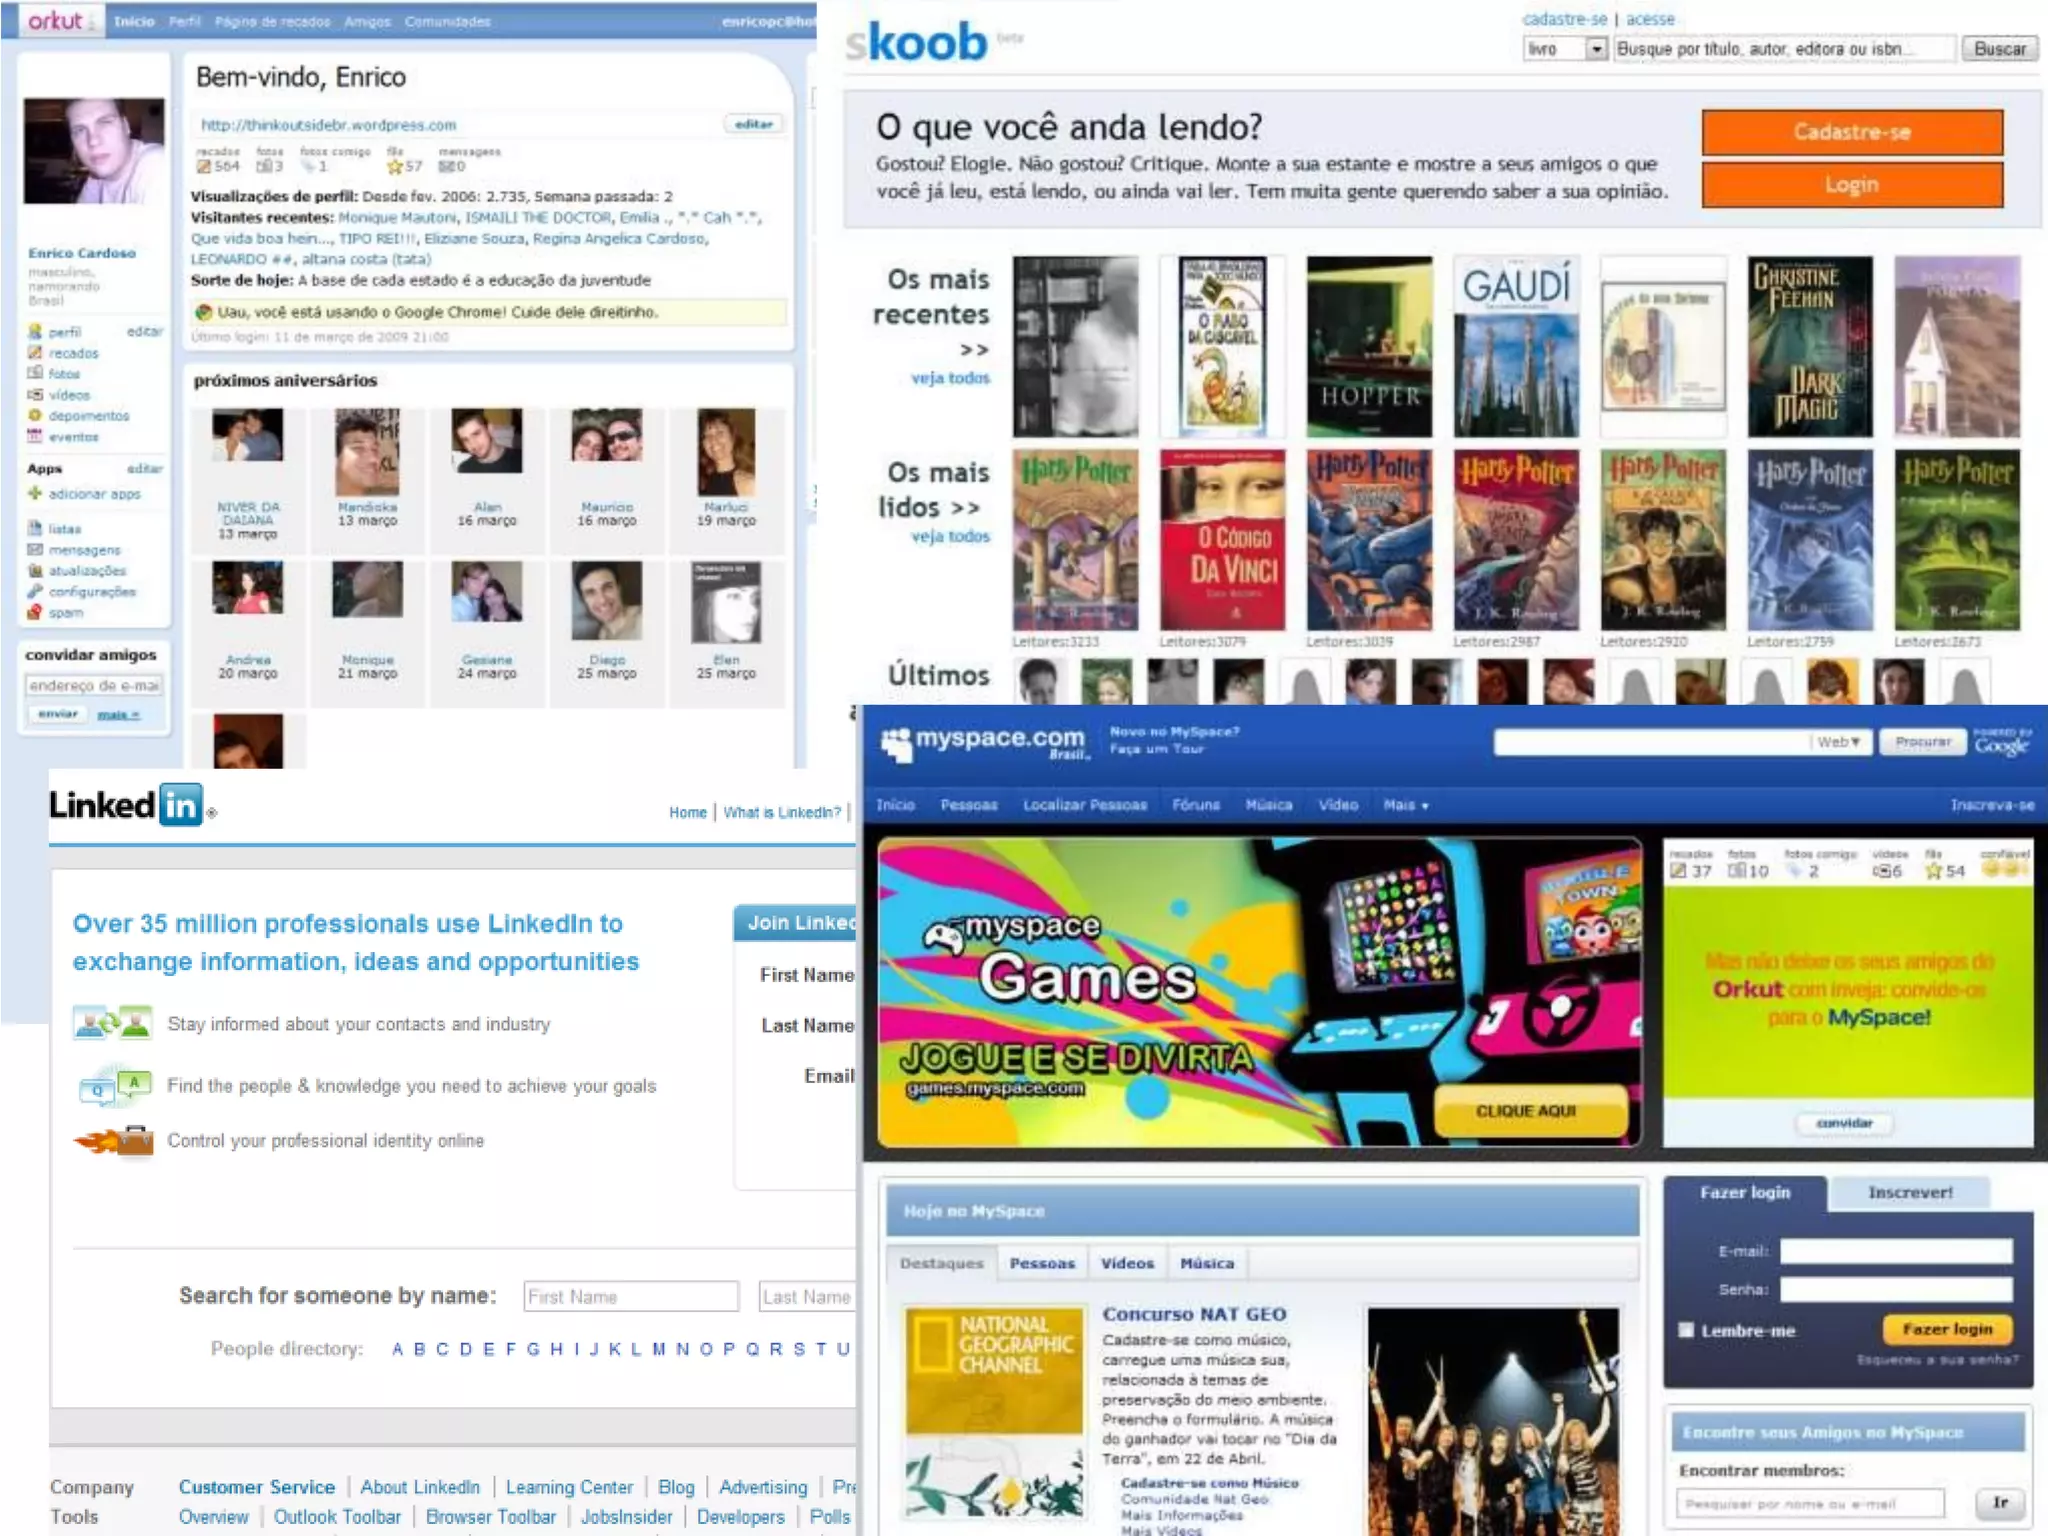Click the orange Cadastre-se button on Skoob
2048x1536 pixels.
(1851, 132)
